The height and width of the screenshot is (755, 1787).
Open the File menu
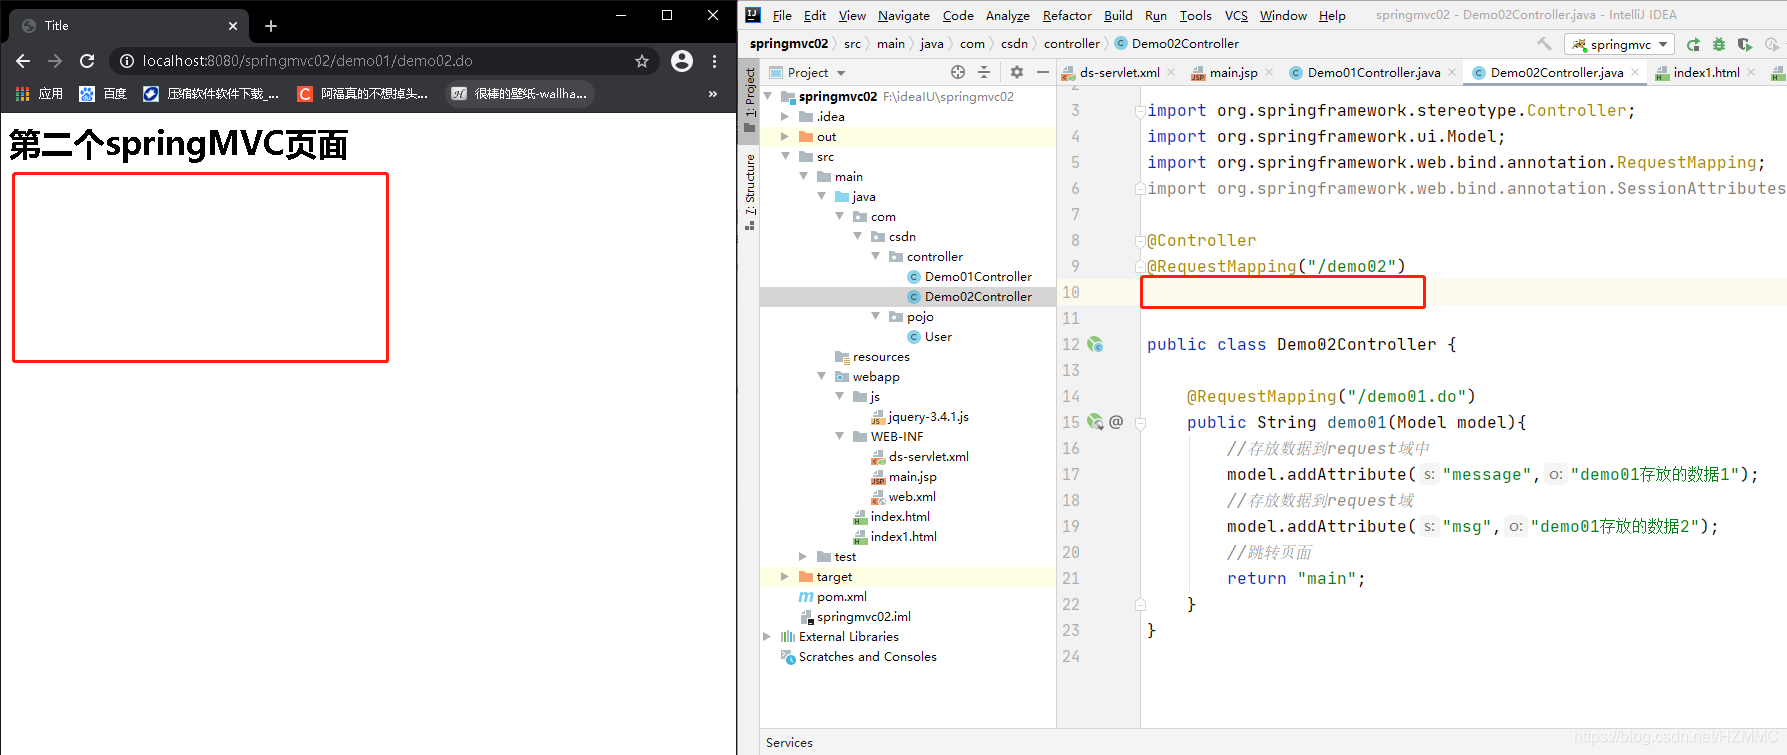782,15
